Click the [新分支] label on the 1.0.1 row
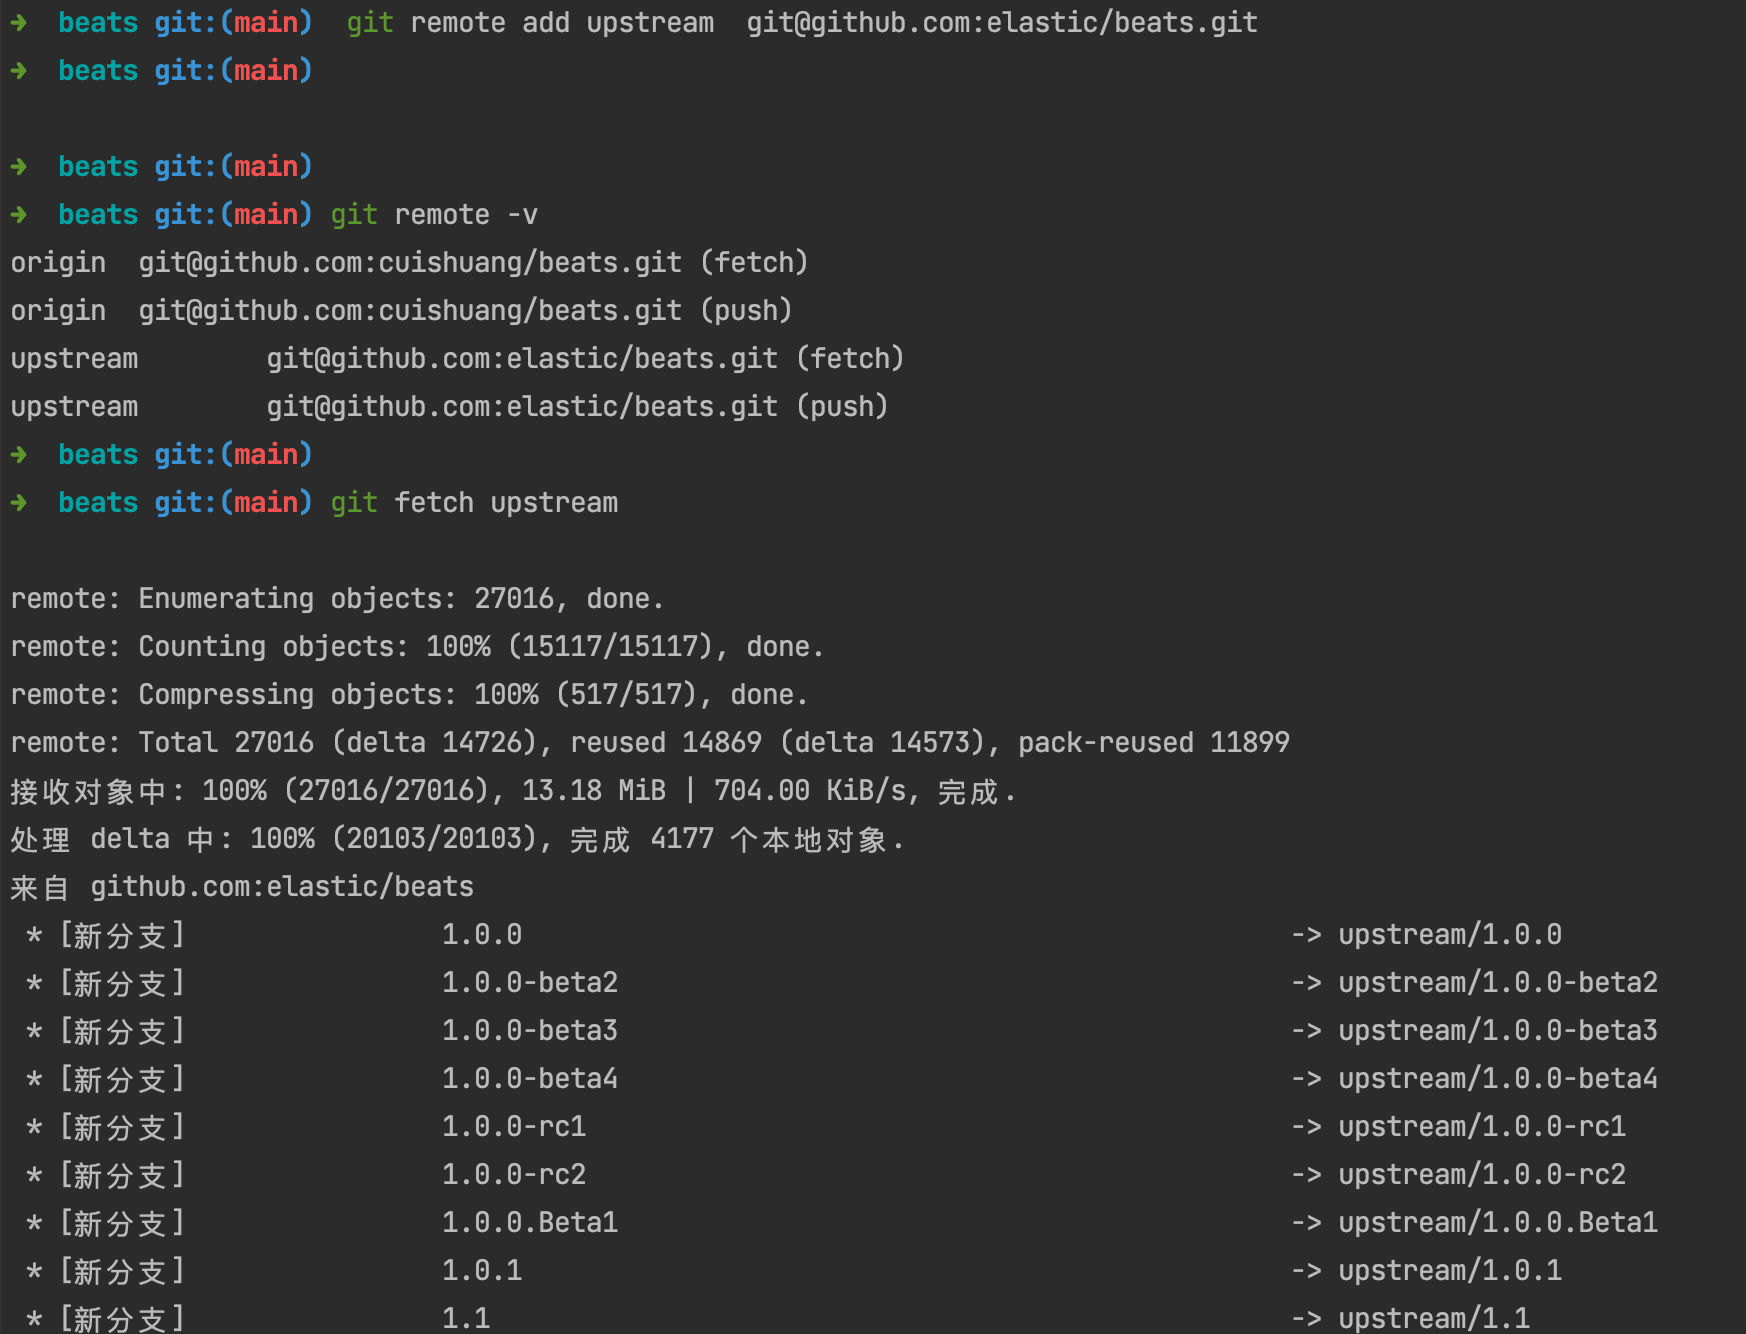 click(122, 1271)
